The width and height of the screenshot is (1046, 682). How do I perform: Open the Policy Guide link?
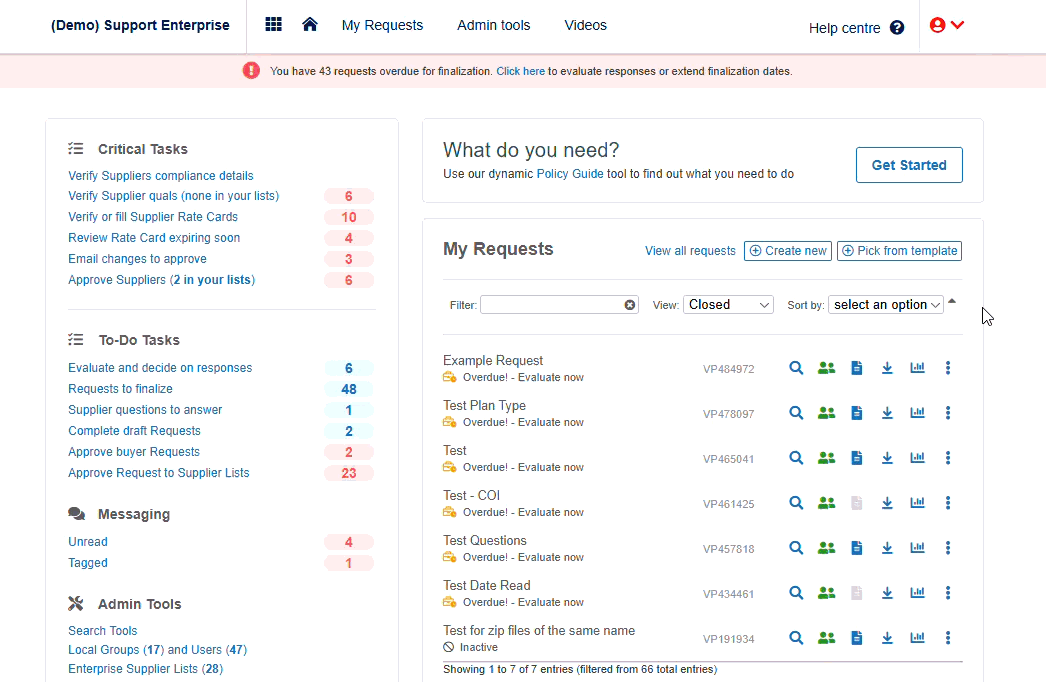pyautogui.click(x=570, y=174)
